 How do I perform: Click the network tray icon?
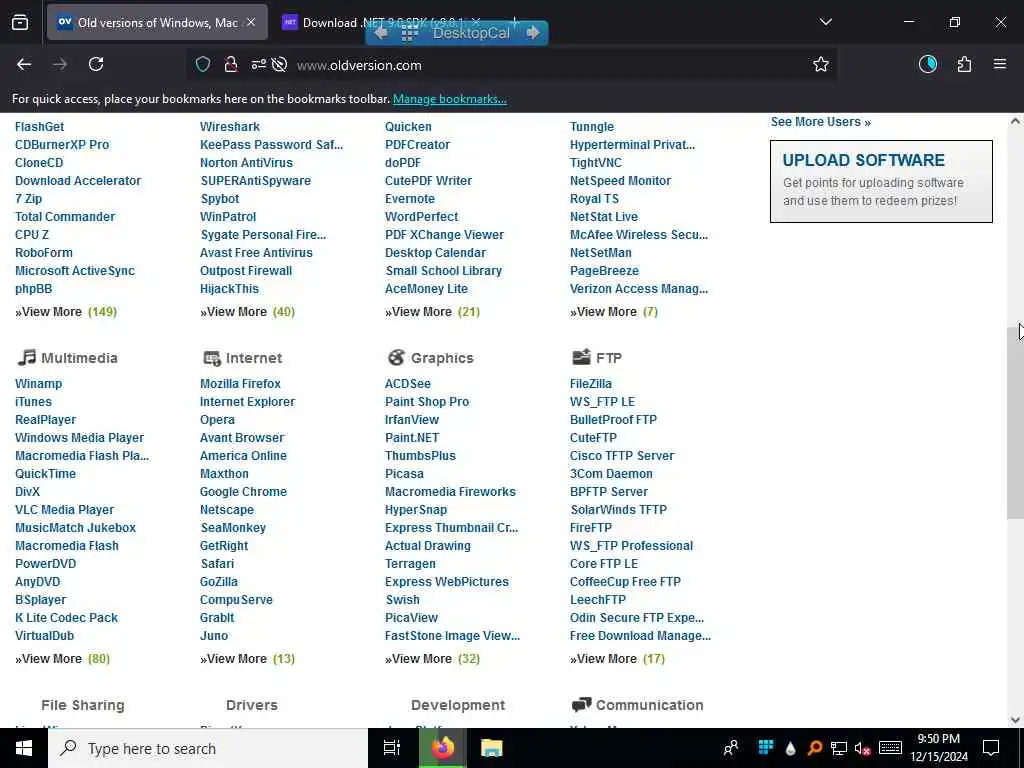pyautogui.click(x=839, y=748)
